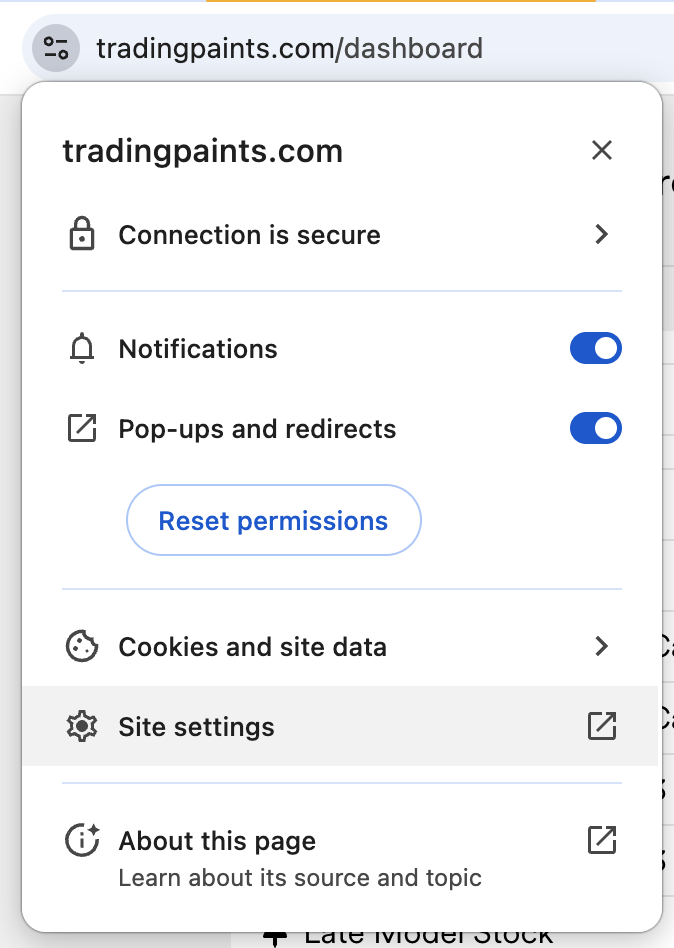Click the Notifications bell icon
Screen dimensions: 674x948
(x=81, y=349)
